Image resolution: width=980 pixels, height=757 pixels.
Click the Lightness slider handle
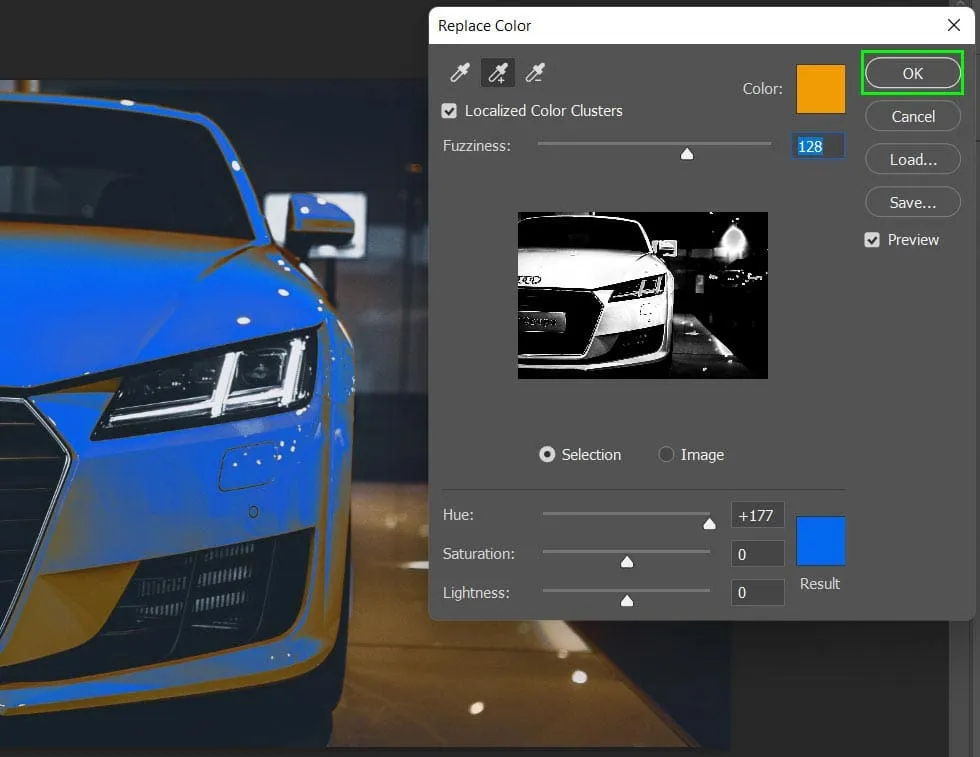tap(627, 601)
